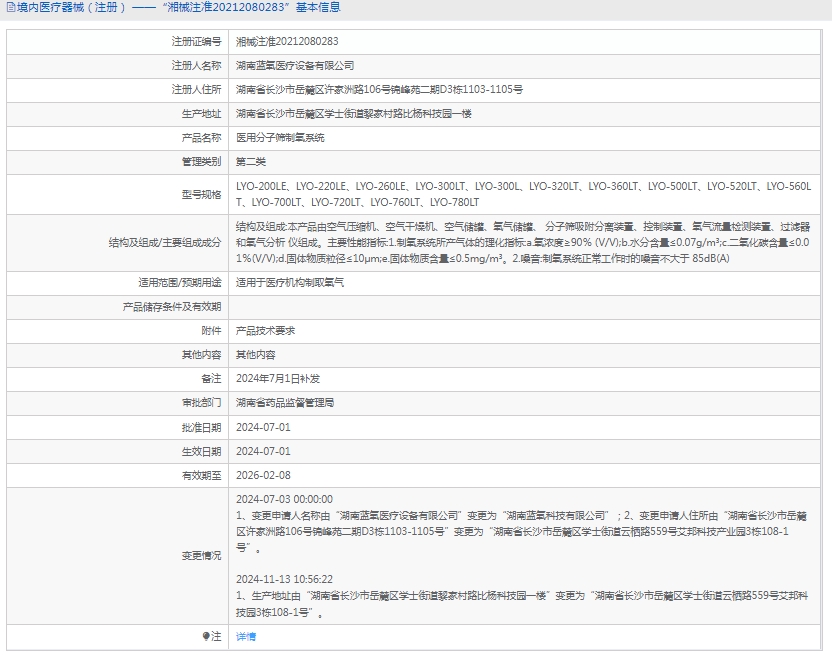Click the change record timestamp 2024-07-03 00:00:00
Image resolution: width=832 pixels, height=655 pixels.
click(x=284, y=499)
